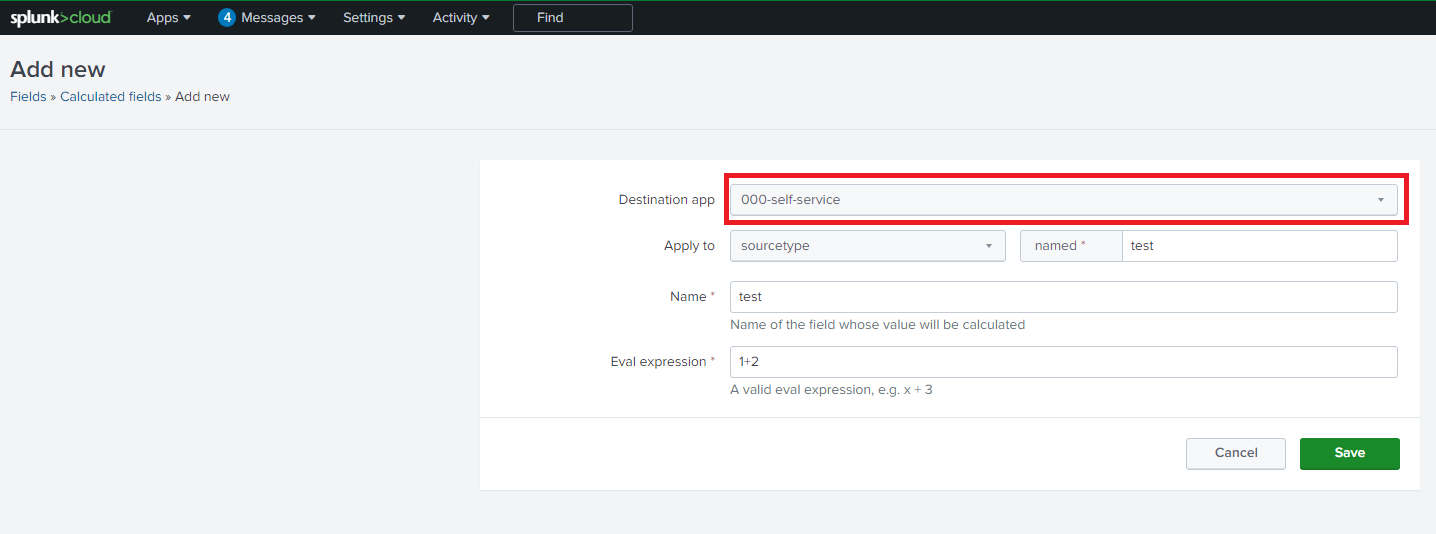Click the 'A valid eval expression' hint text
The image size is (1436, 534).
point(831,390)
